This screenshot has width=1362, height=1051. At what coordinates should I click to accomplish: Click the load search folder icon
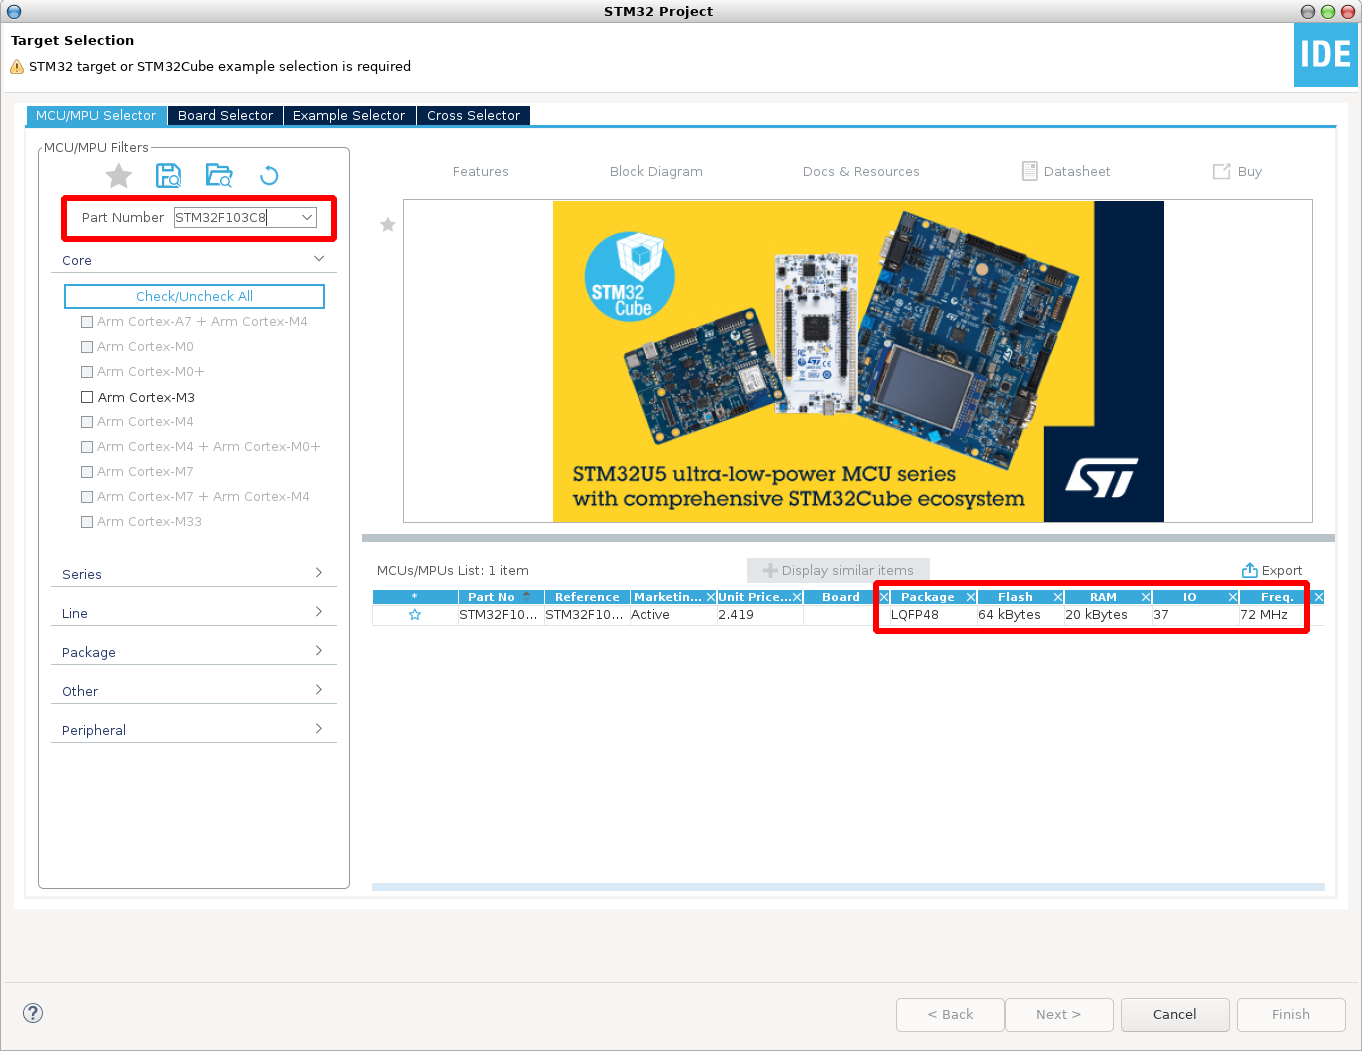[219, 176]
